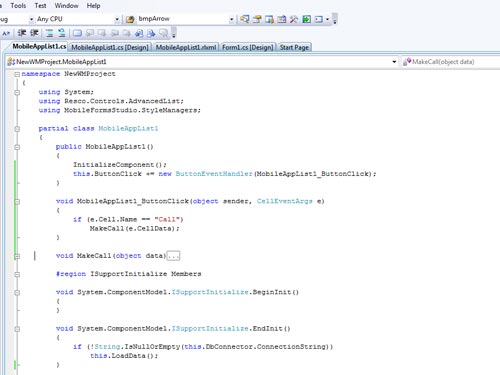Click 'InitializeComponent();' in the constructor
This screenshot has width=500, height=375.
tap(119, 165)
